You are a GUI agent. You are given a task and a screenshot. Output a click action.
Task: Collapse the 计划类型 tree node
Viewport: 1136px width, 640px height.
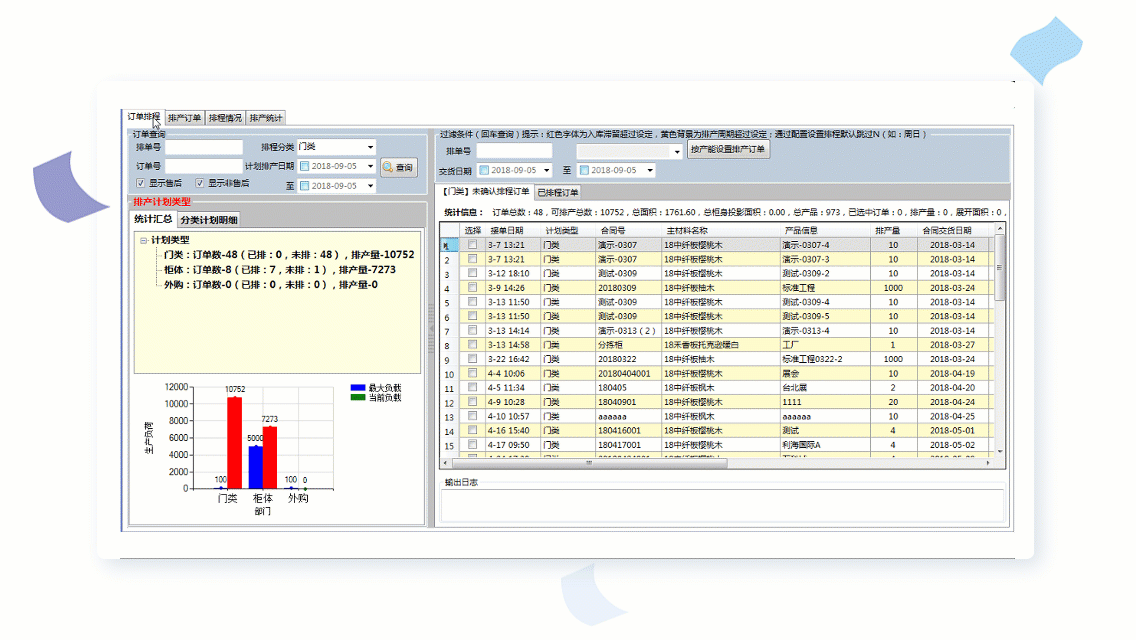(x=144, y=241)
